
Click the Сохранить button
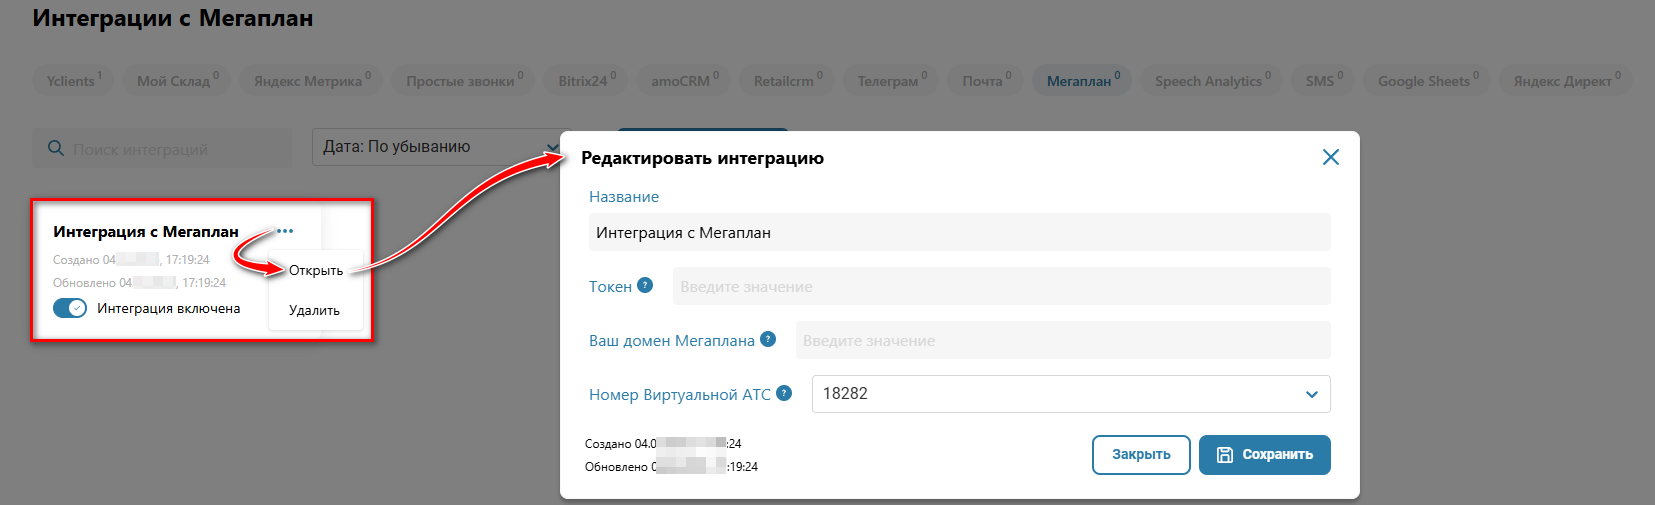[1264, 454]
